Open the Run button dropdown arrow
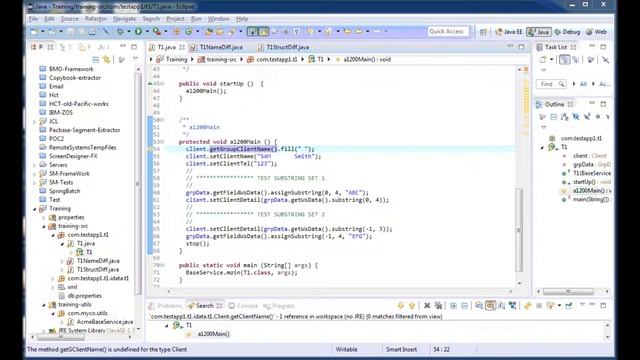The width and height of the screenshot is (640, 360). pyautogui.click(x=147, y=31)
